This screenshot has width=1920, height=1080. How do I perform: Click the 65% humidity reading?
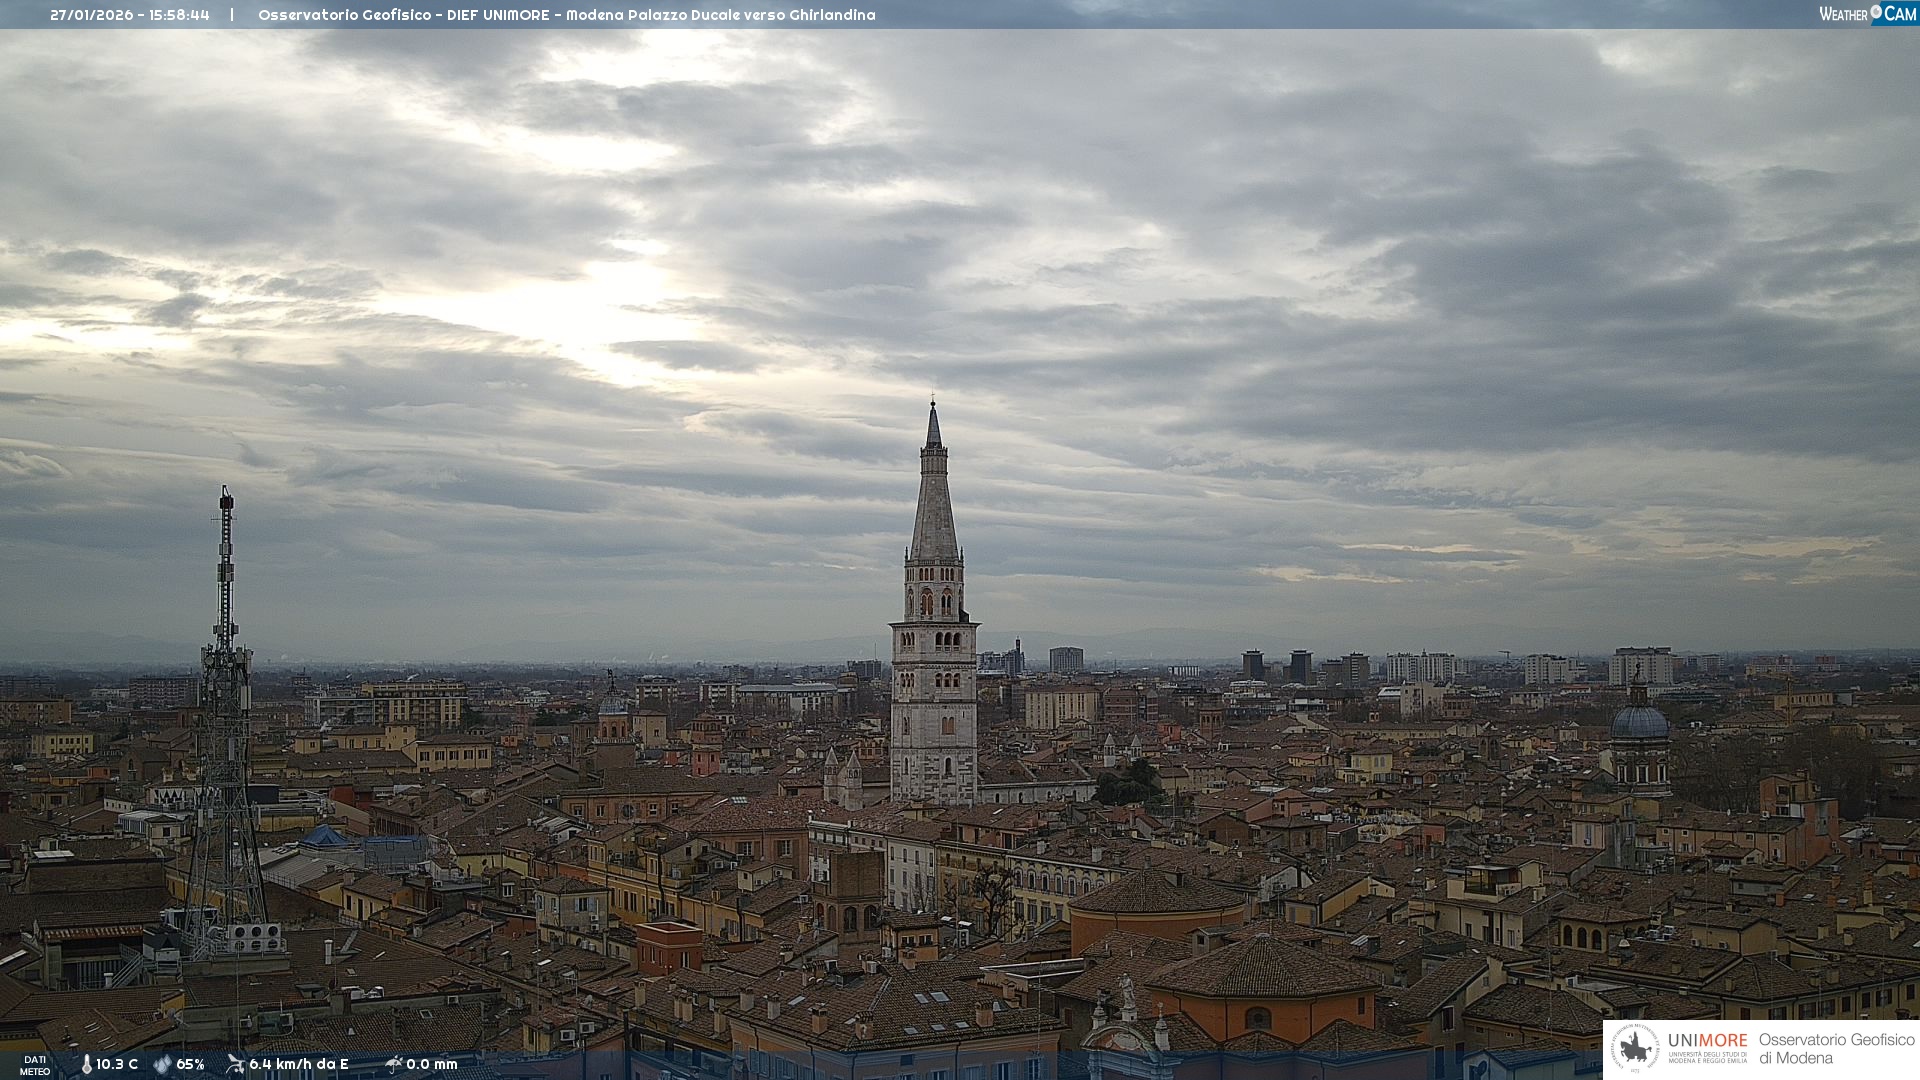190,1064
